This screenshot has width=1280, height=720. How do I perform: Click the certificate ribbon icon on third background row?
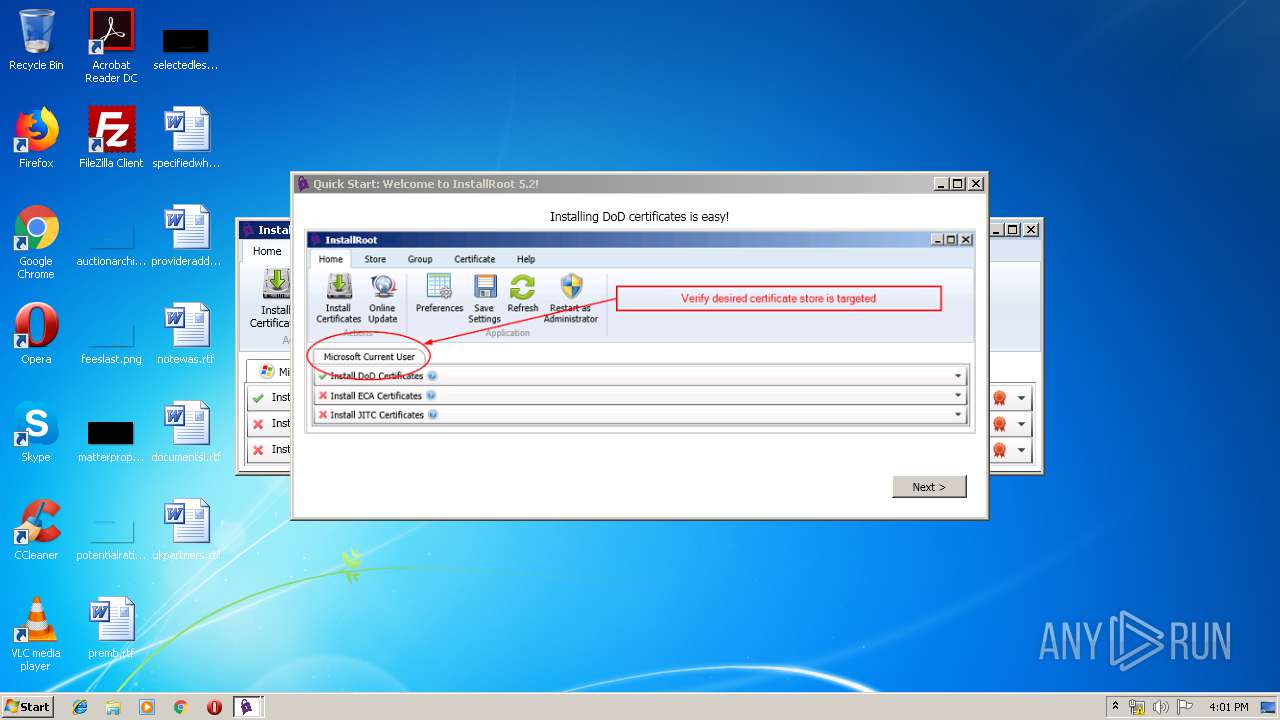999,450
